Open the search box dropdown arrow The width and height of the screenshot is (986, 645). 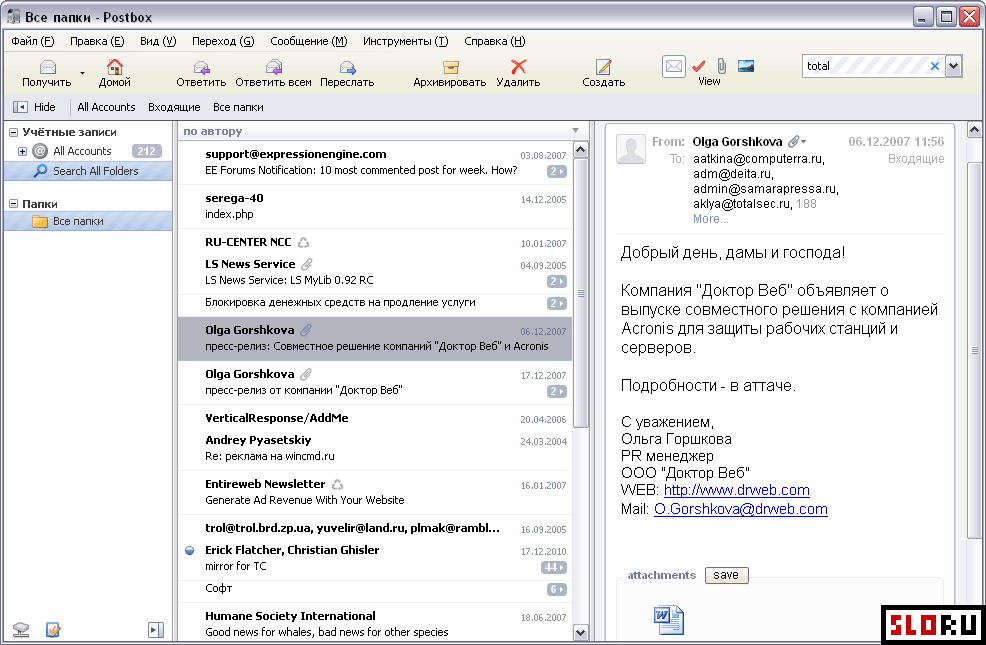(953, 66)
